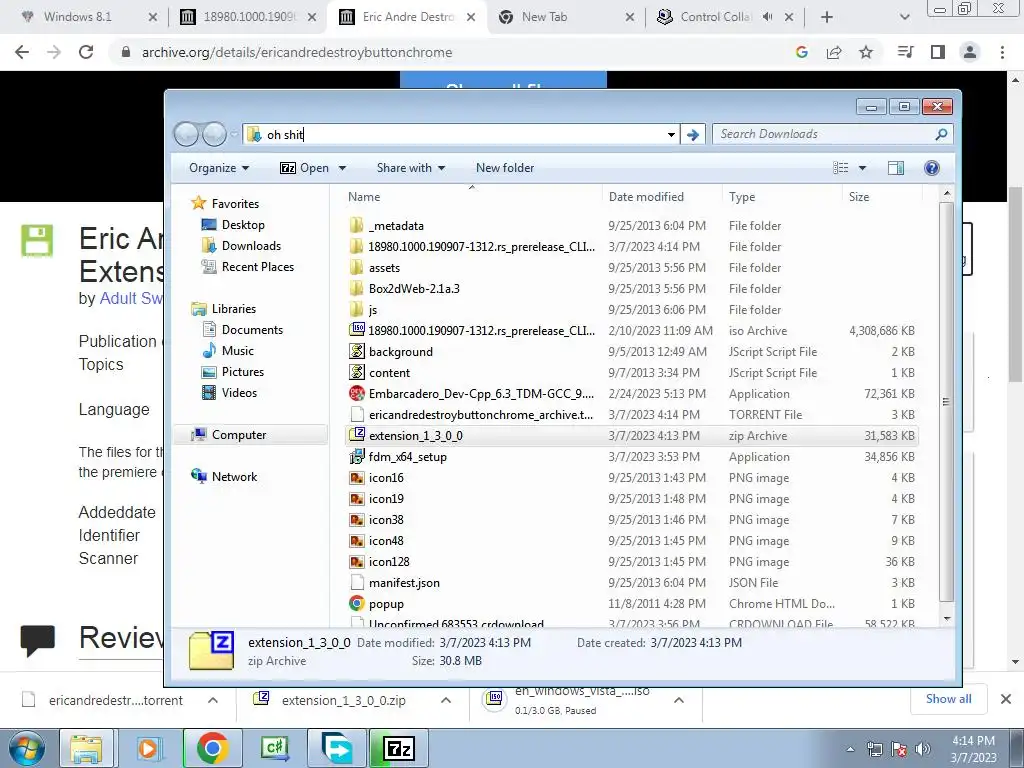The image size is (1024, 768).
Task: Switch to the New Tab tab
Action: tap(565, 17)
